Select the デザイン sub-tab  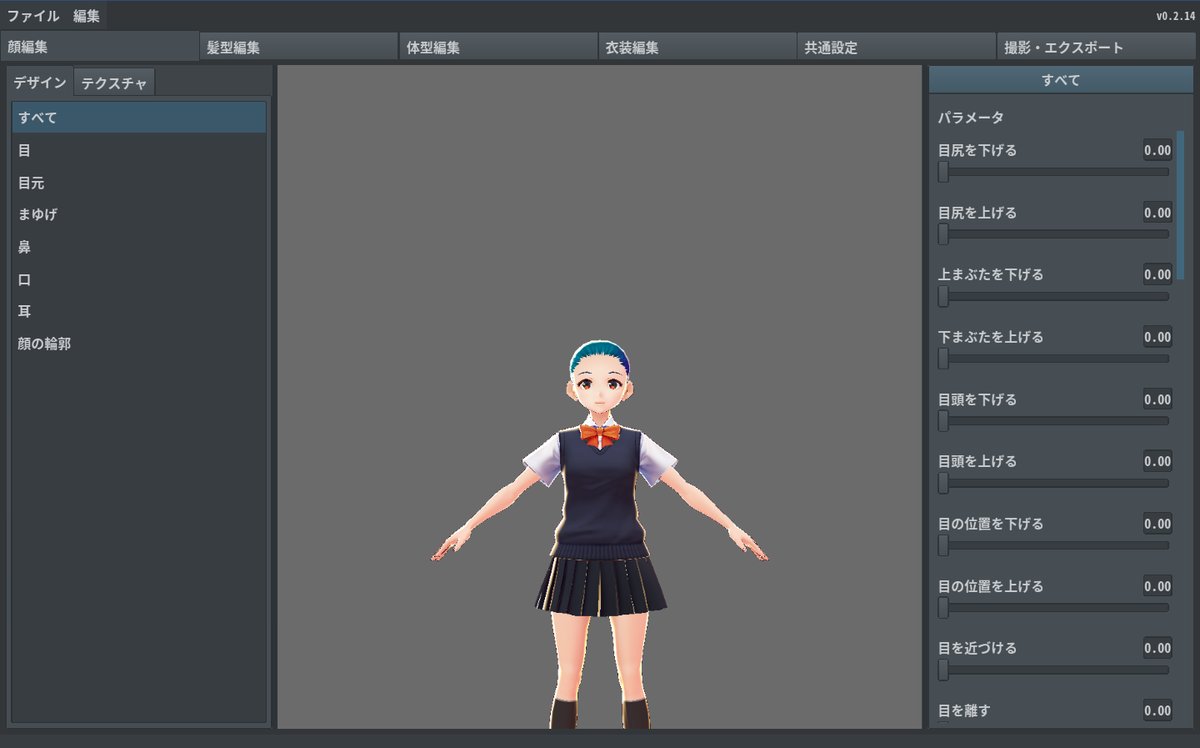coord(40,83)
